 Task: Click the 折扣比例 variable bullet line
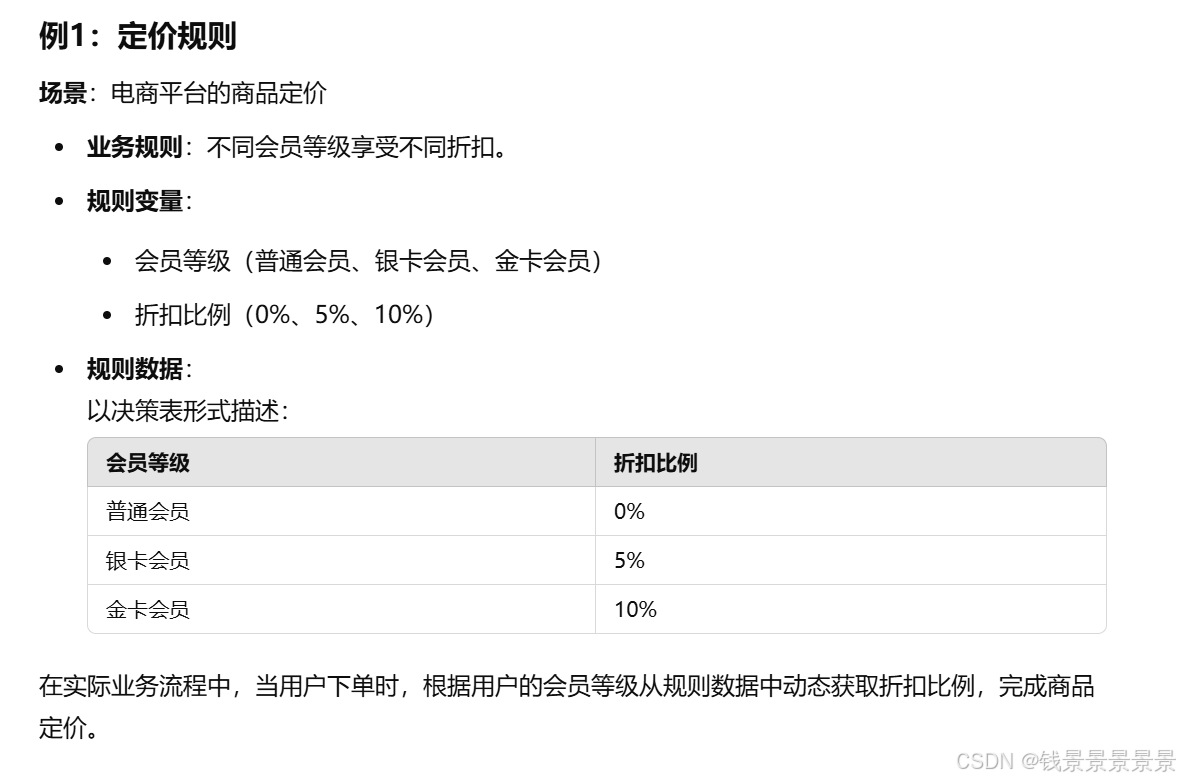point(284,315)
